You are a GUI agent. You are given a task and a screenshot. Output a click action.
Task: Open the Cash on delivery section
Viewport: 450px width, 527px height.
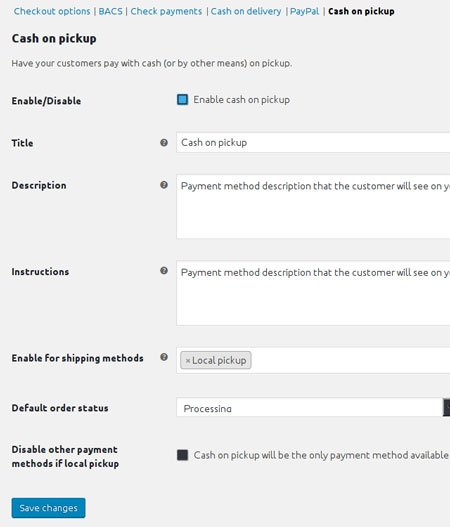[246, 11]
